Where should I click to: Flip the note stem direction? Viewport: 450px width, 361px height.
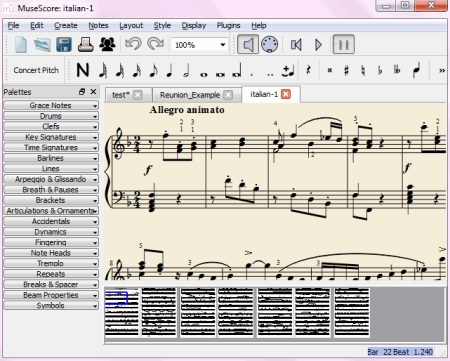pos(416,70)
